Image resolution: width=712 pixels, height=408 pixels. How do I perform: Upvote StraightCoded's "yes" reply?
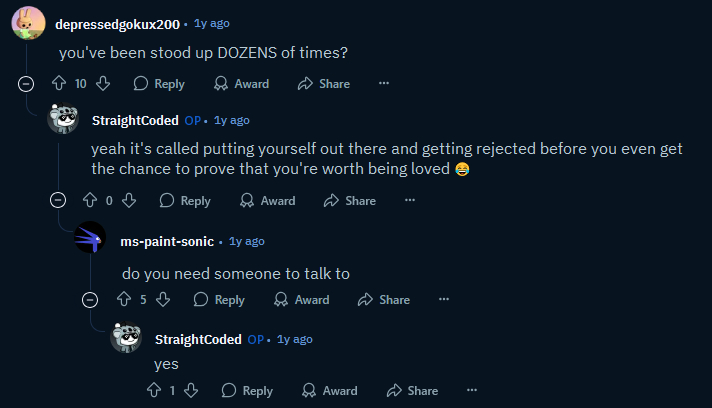point(155,390)
